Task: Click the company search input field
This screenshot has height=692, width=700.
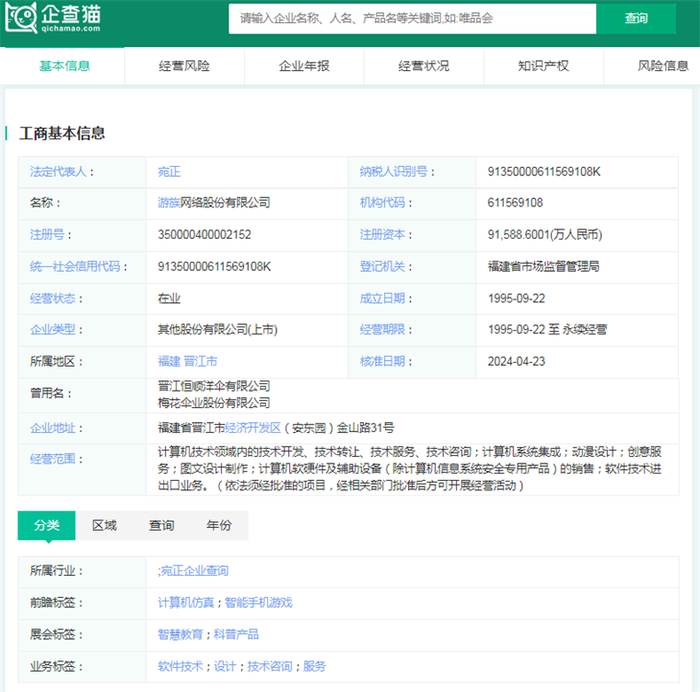Action: click(x=412, y=19)
